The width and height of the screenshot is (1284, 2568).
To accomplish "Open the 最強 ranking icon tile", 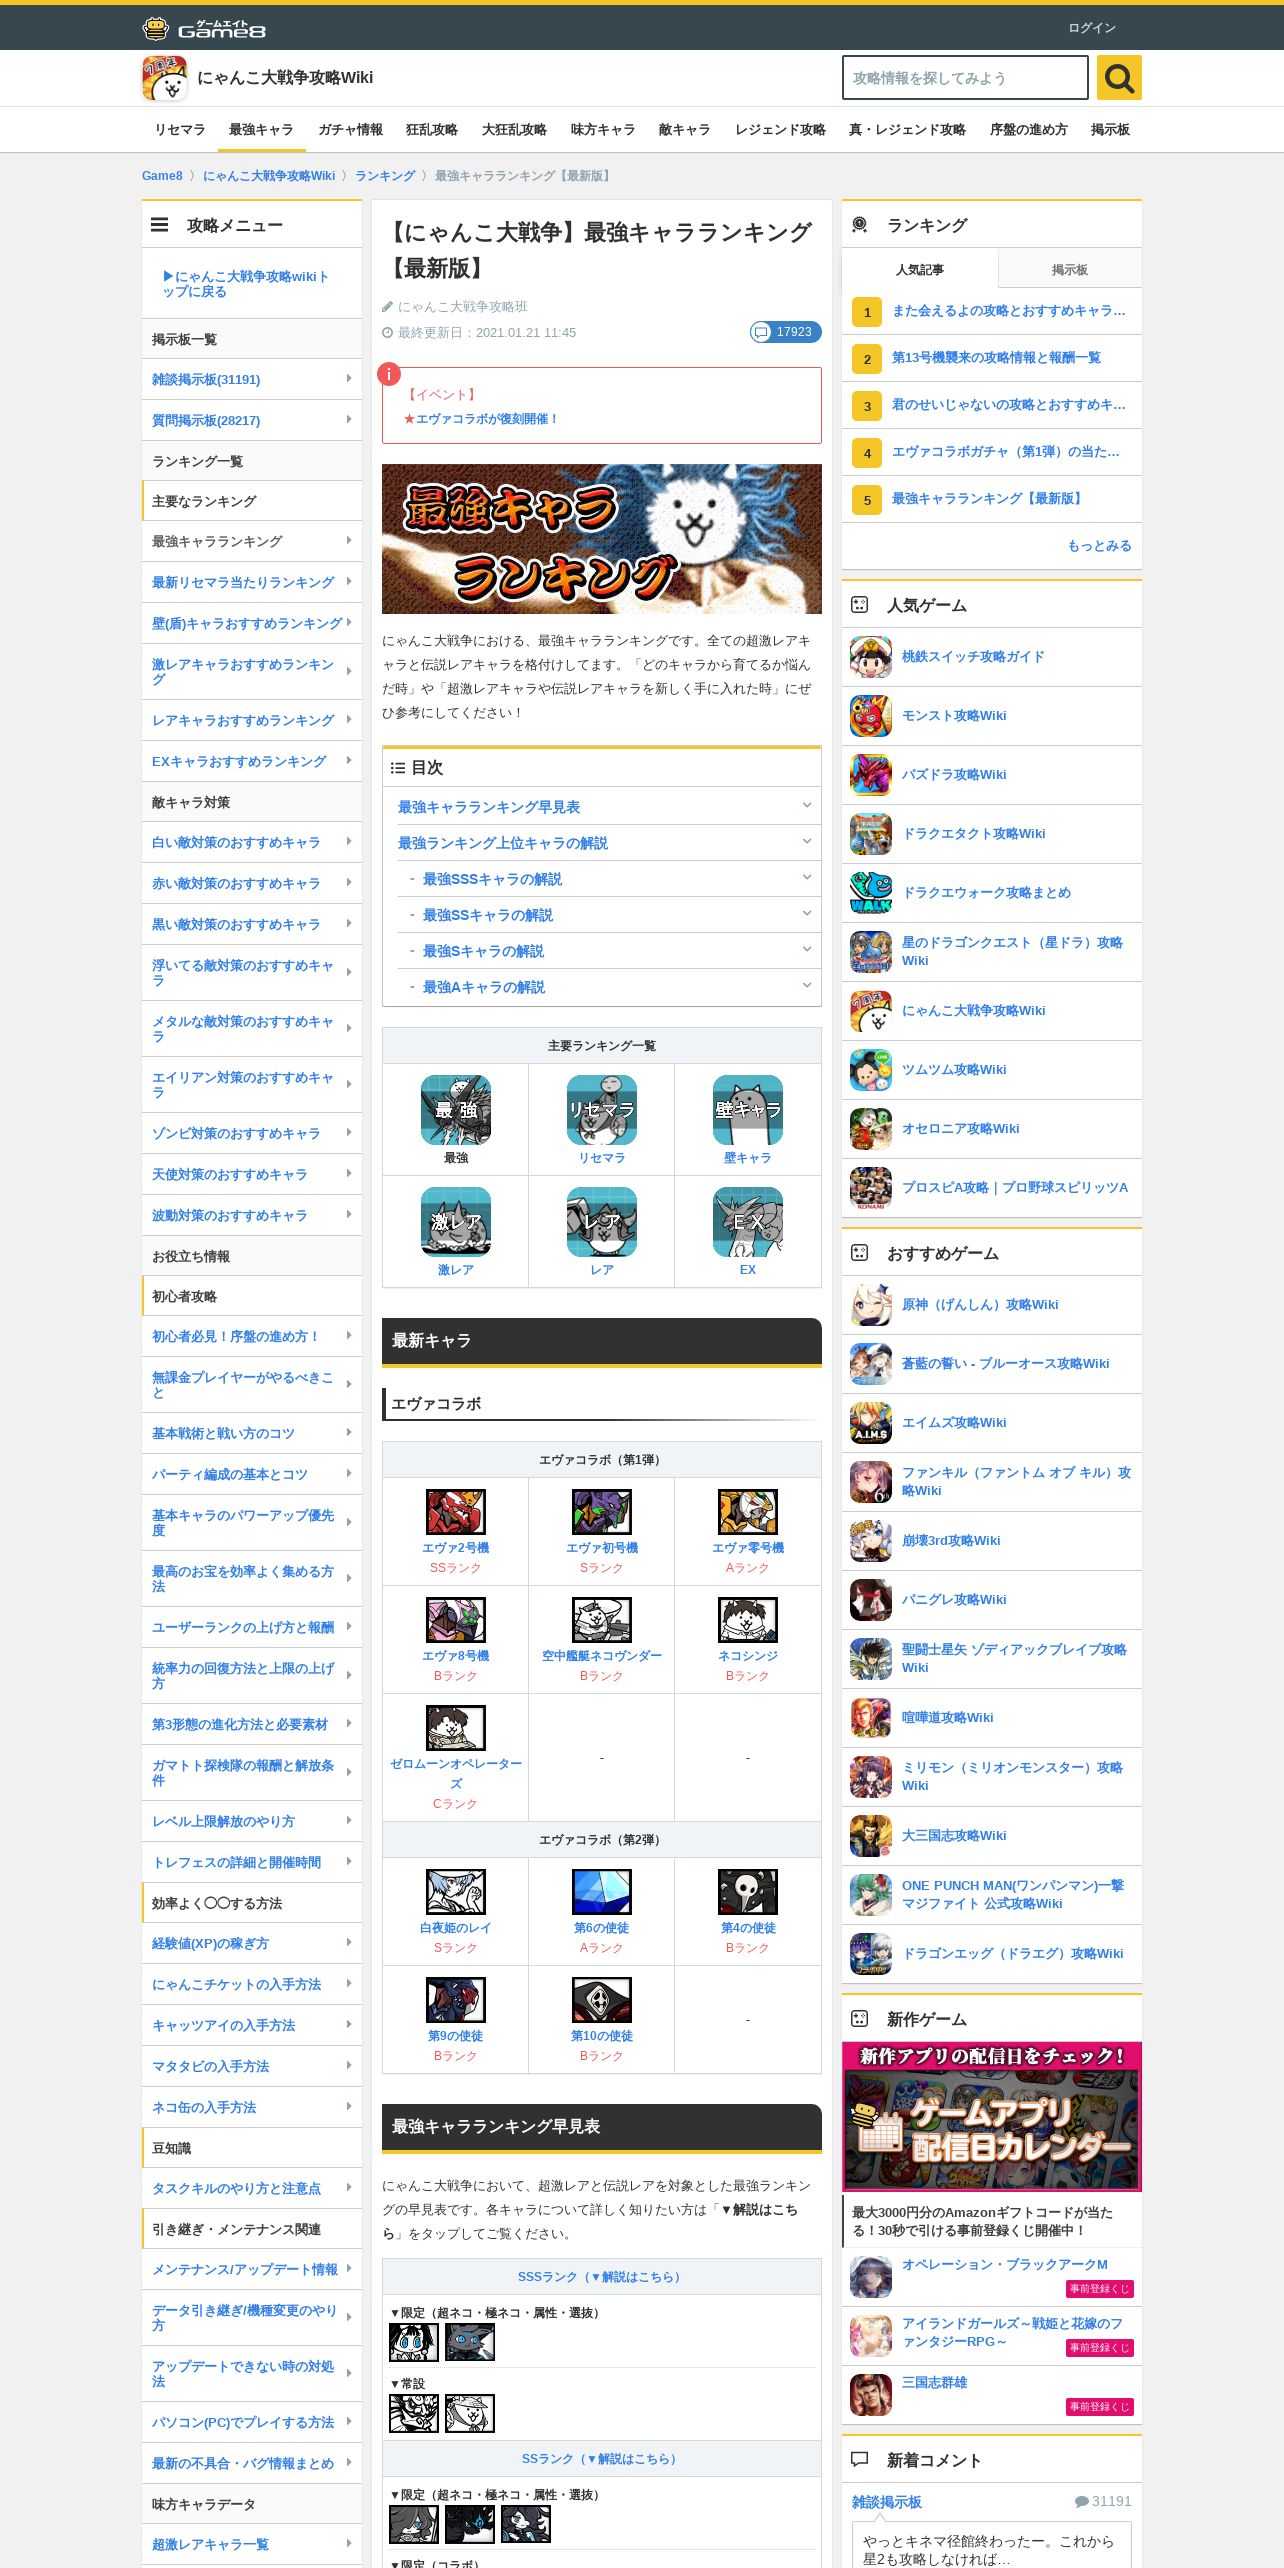I will coord(456,1110).
